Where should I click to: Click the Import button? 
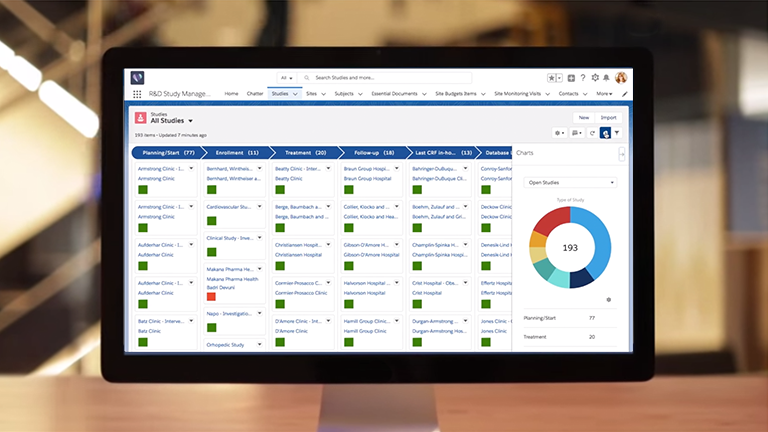click(608, 117)
